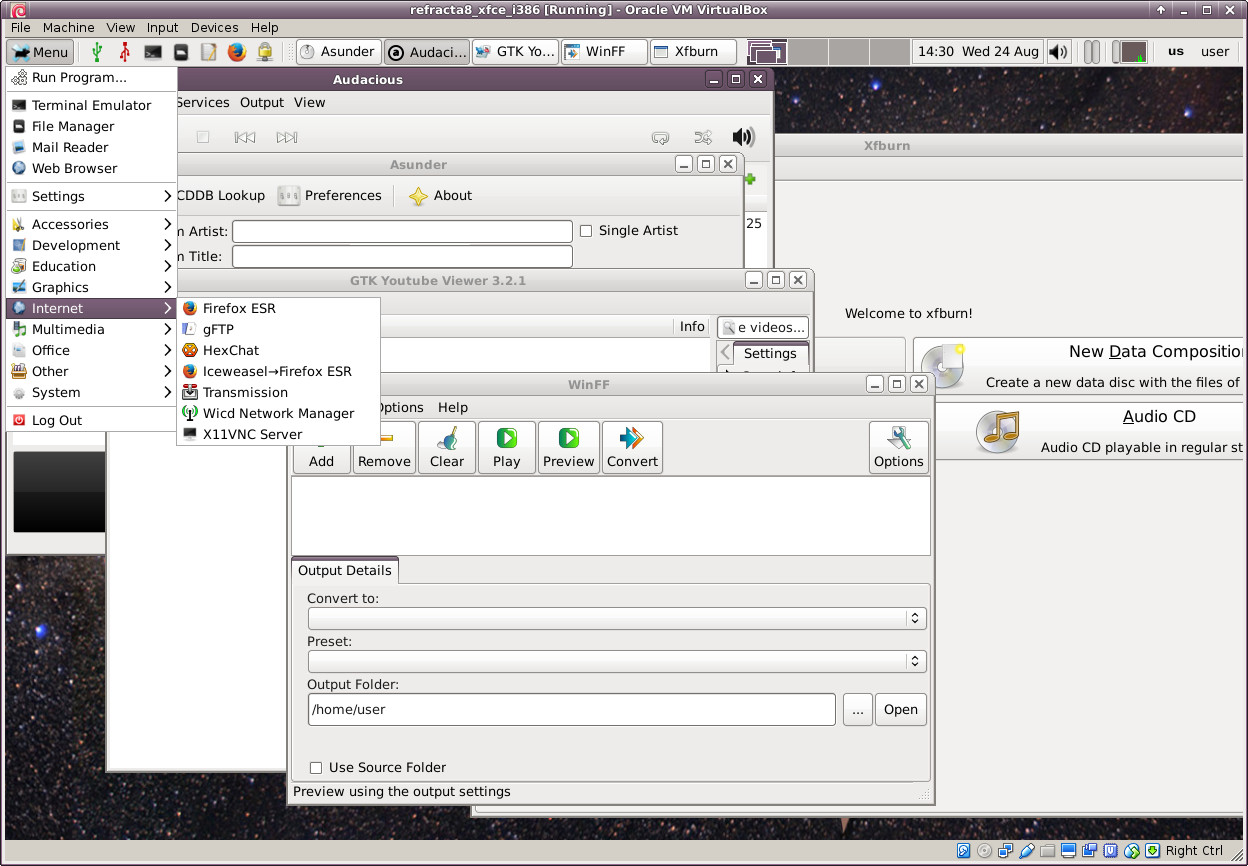Expand the Settings submenu
The image size is (1248, 866).
pyautogui.click(x=91, y=196)
